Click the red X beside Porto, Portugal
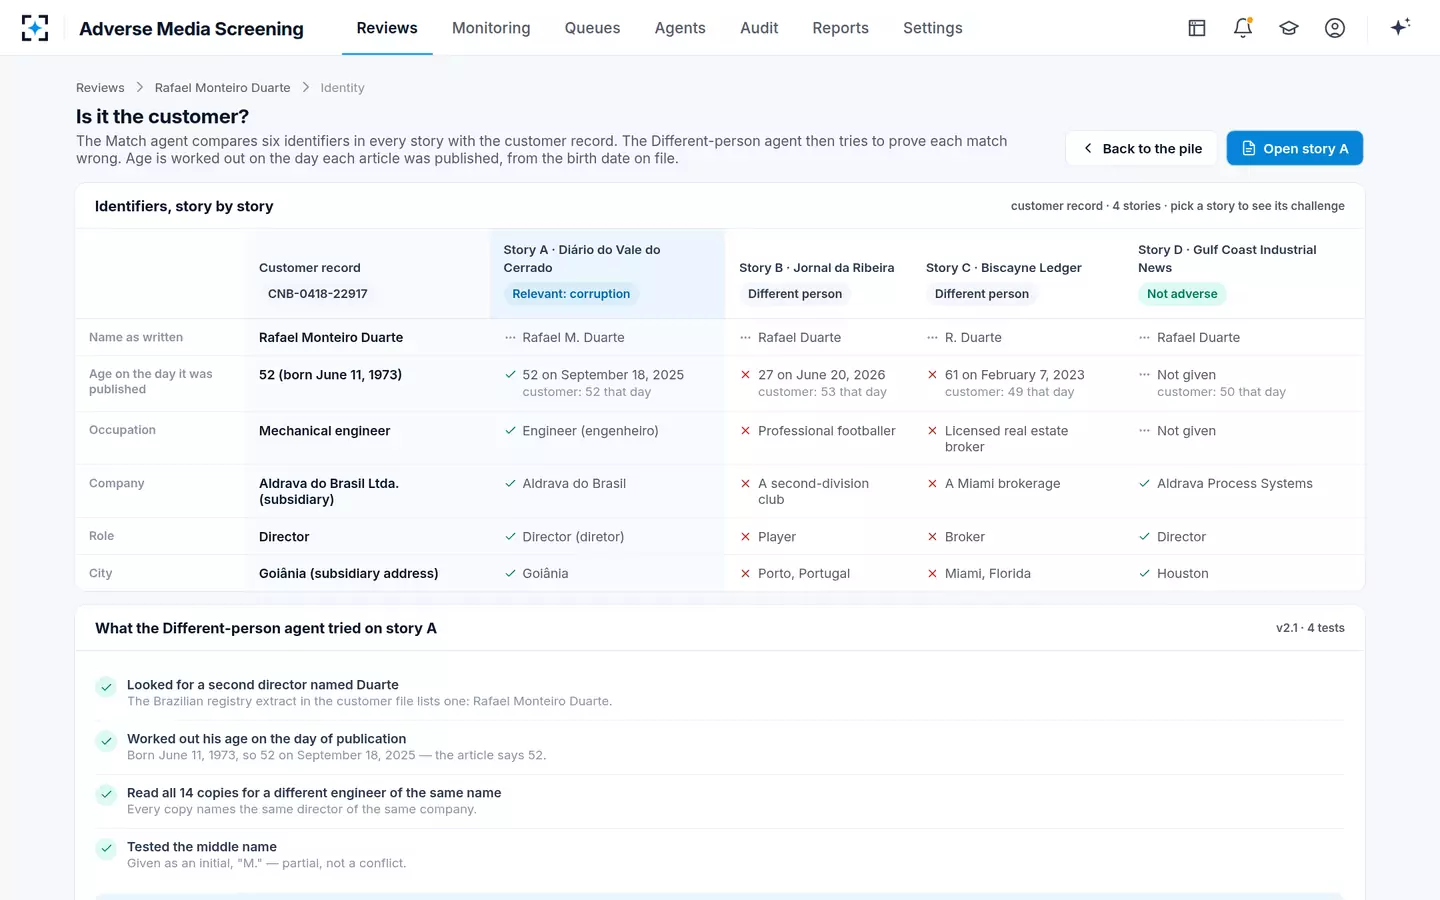The width and height of the screenshot is (1440, 900). tap(745, 574)
